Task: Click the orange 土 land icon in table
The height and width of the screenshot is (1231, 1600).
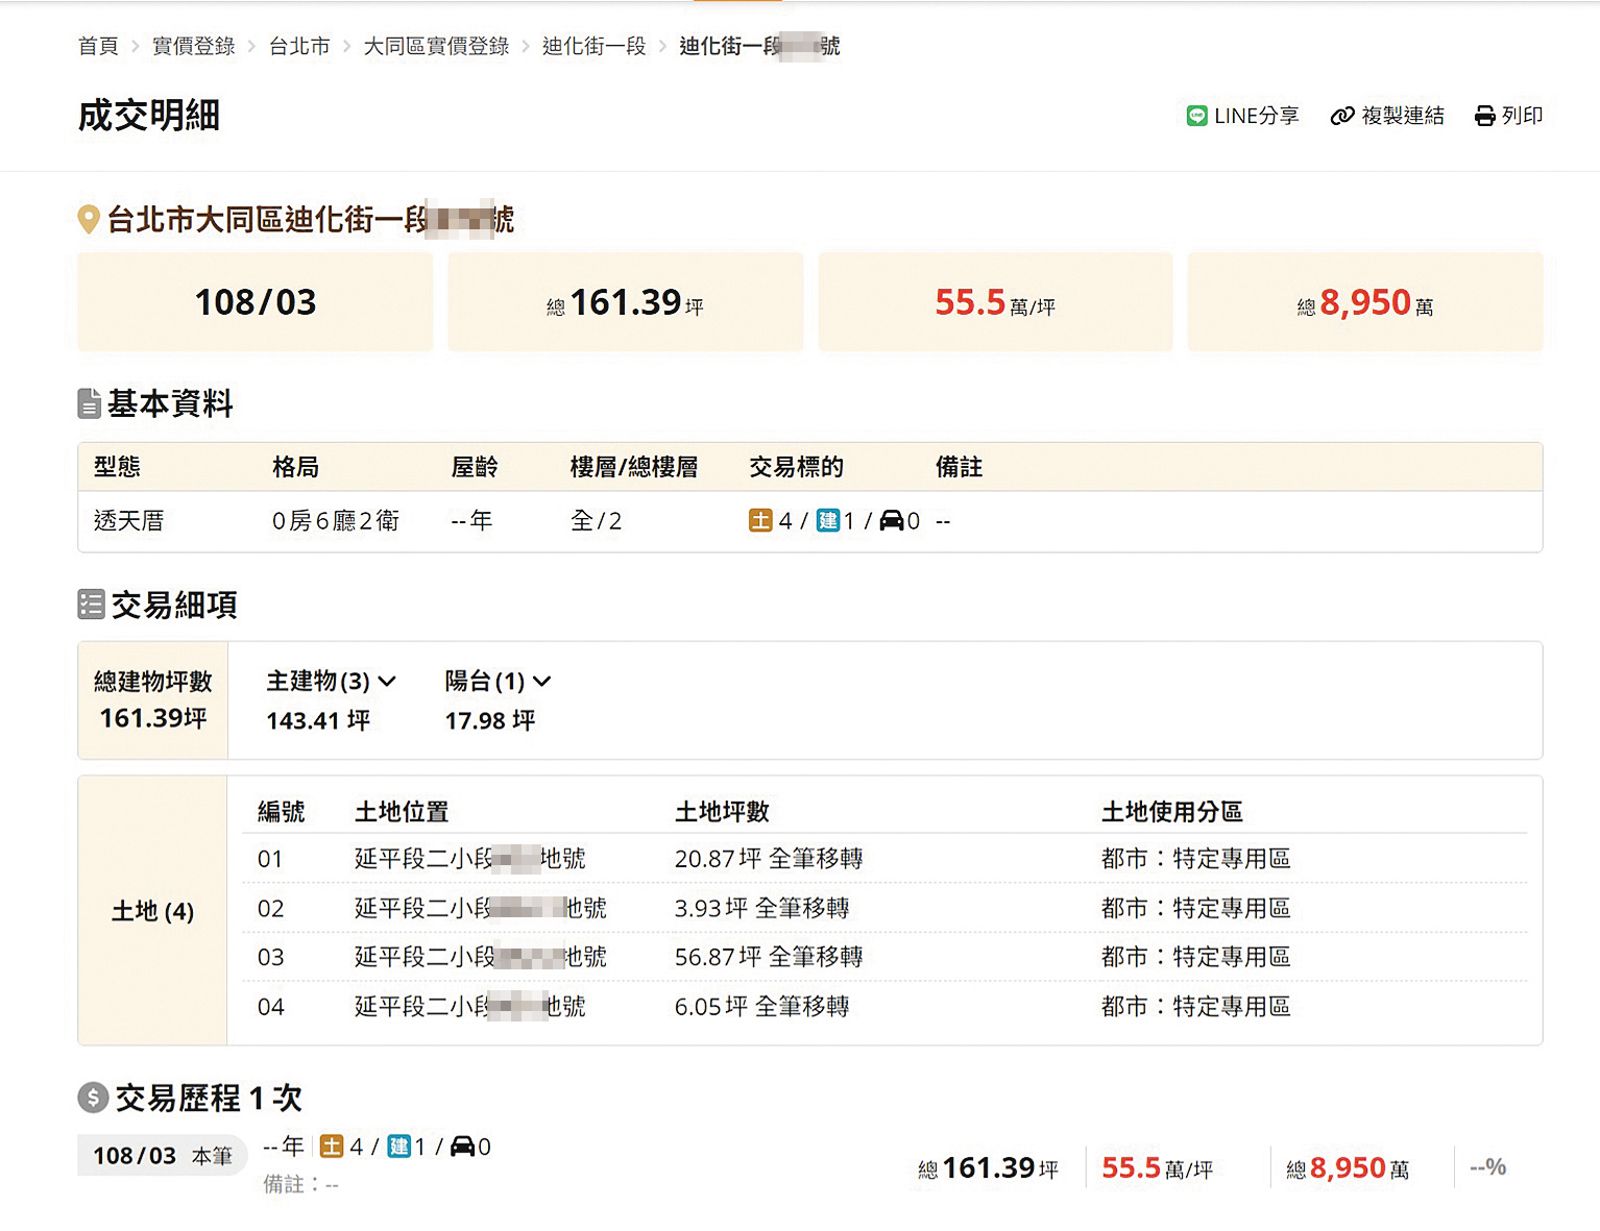Action: (x=760, y=521)
